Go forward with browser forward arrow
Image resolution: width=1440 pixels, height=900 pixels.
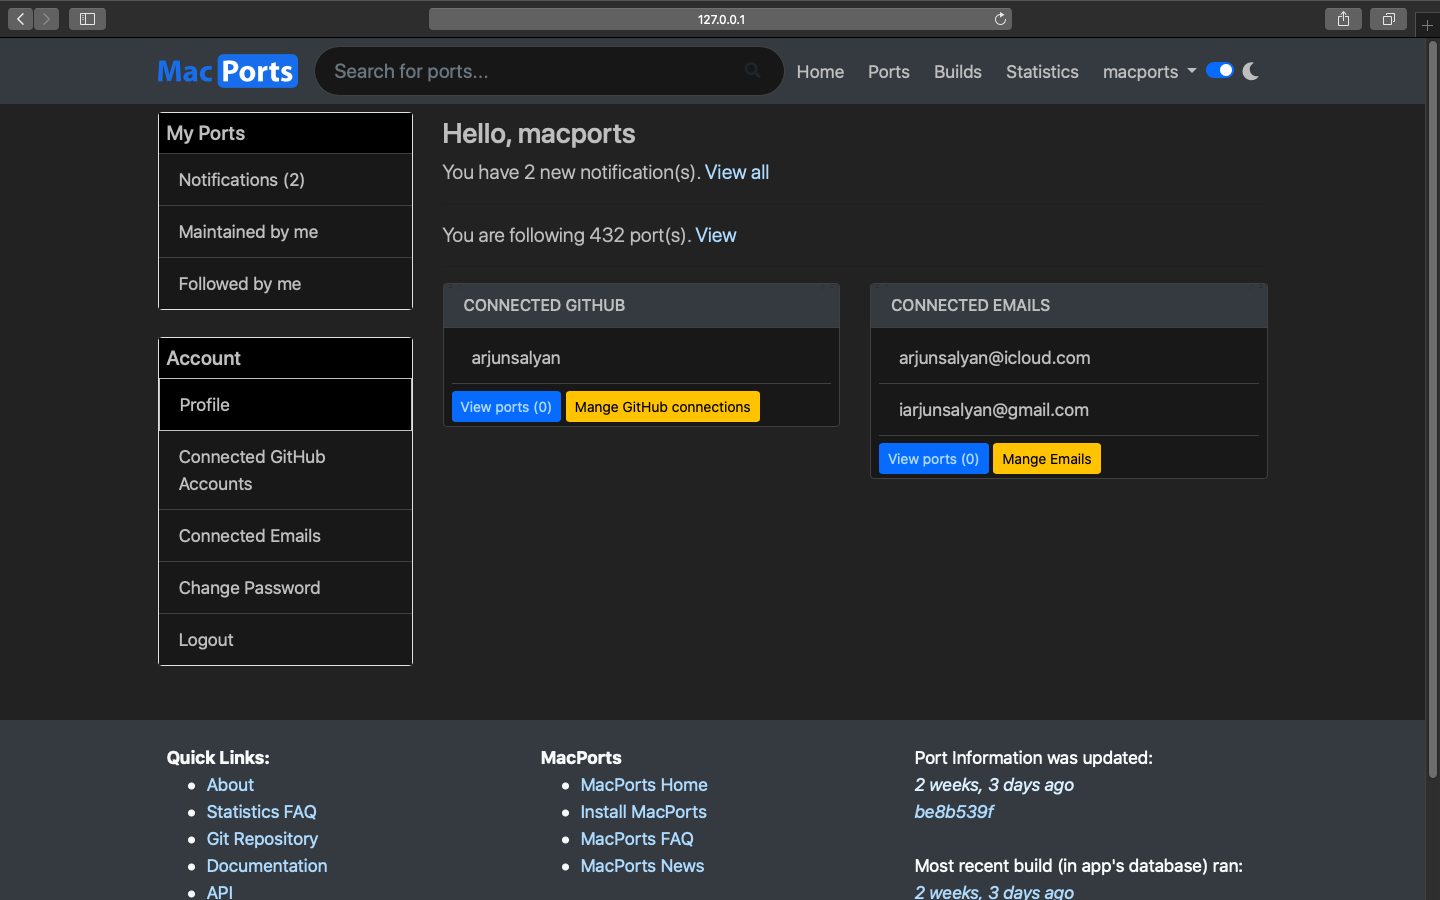[x=46, y=19]
